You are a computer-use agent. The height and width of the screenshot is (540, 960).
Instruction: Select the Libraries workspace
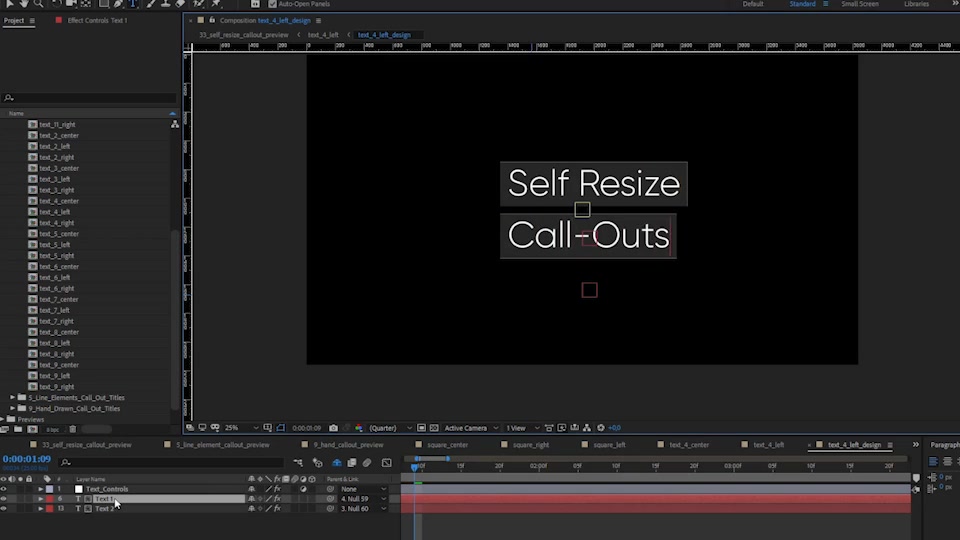tap(916, 4)
